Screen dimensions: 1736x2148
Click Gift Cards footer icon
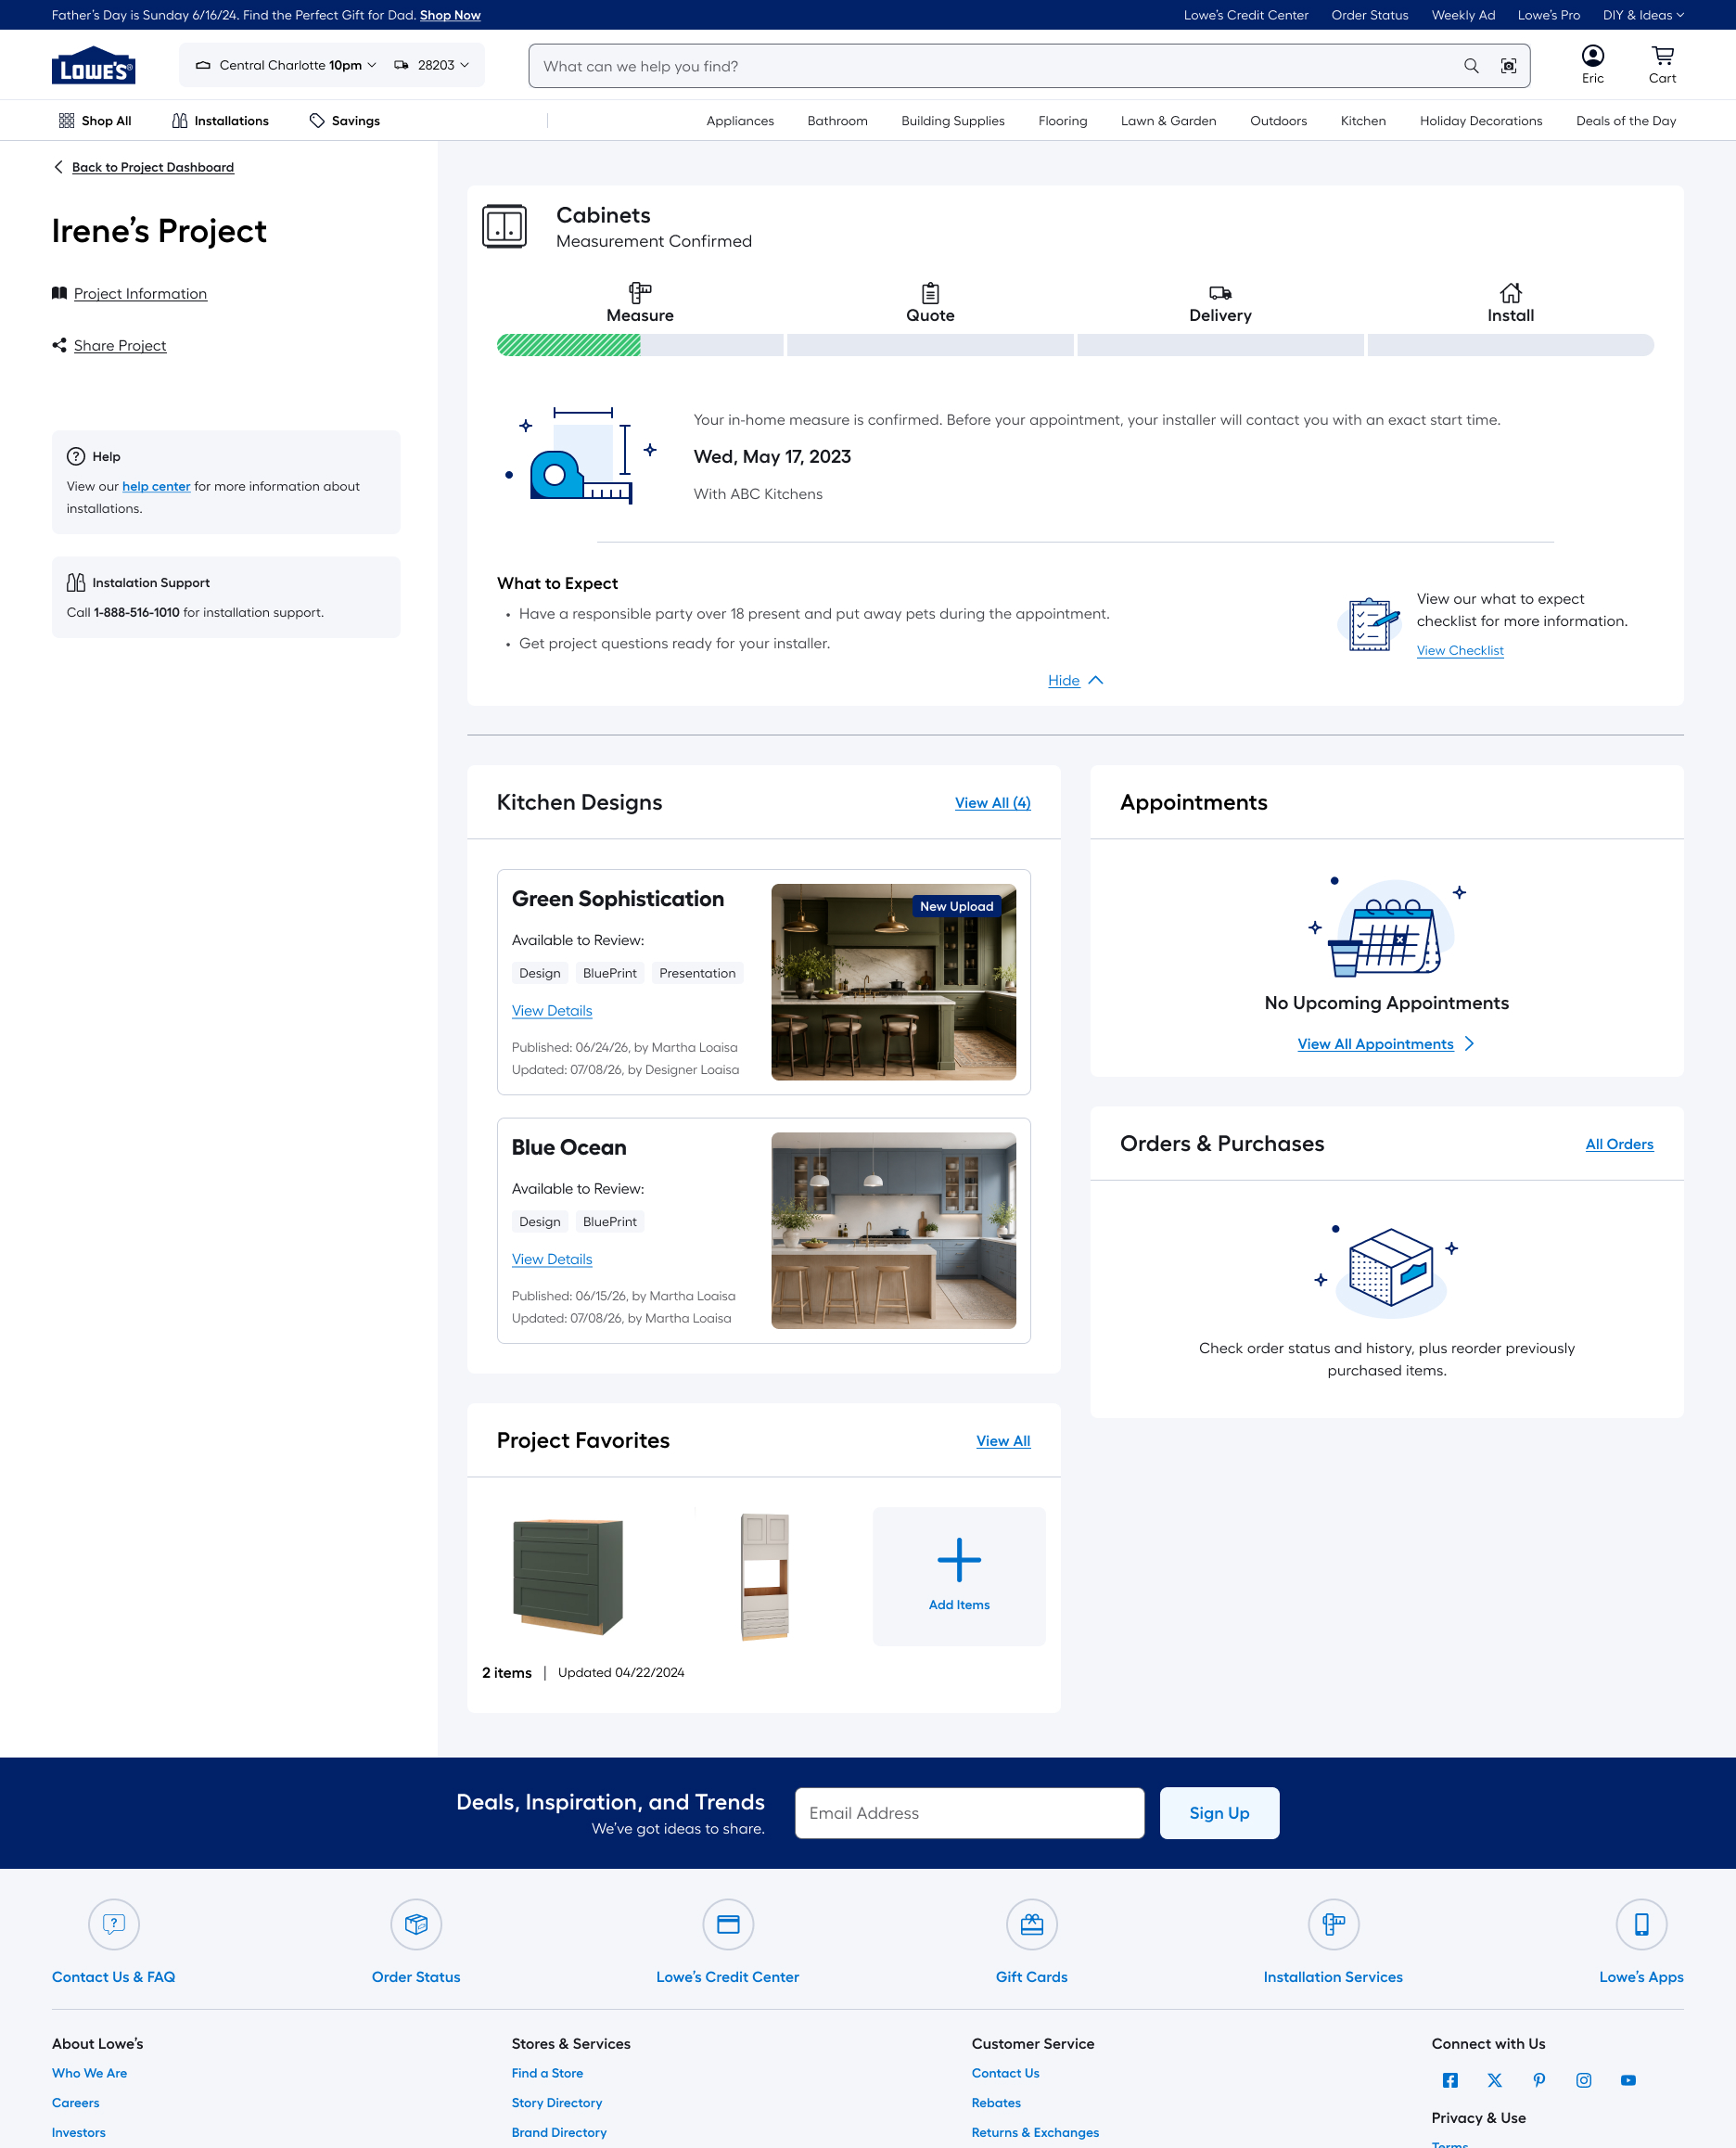click(1032, 1924)
